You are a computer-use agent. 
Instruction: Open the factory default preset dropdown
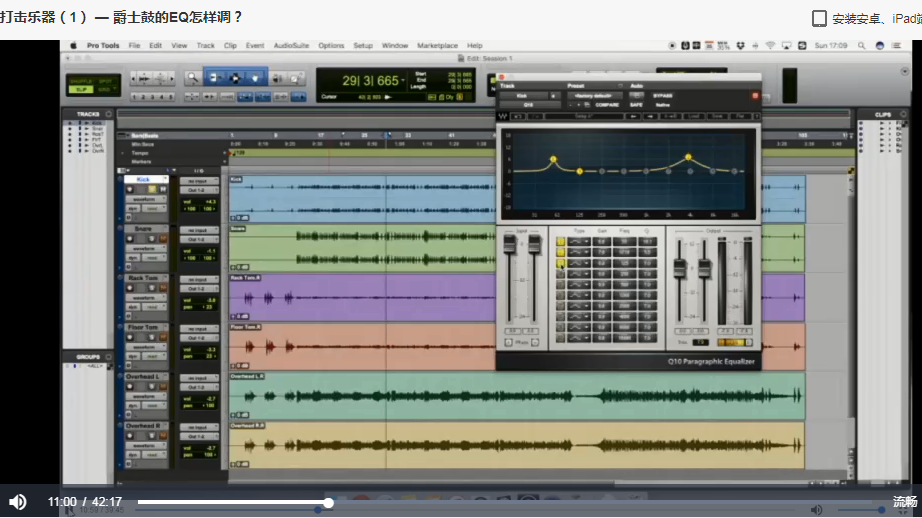click(594, 95)
